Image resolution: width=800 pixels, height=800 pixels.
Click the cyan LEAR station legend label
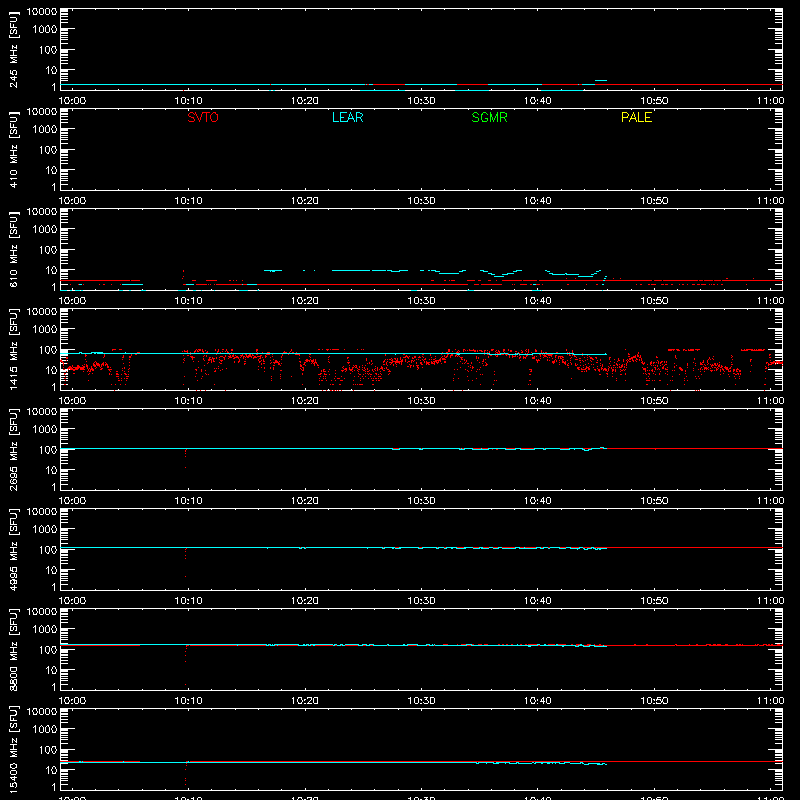[347, 117]
